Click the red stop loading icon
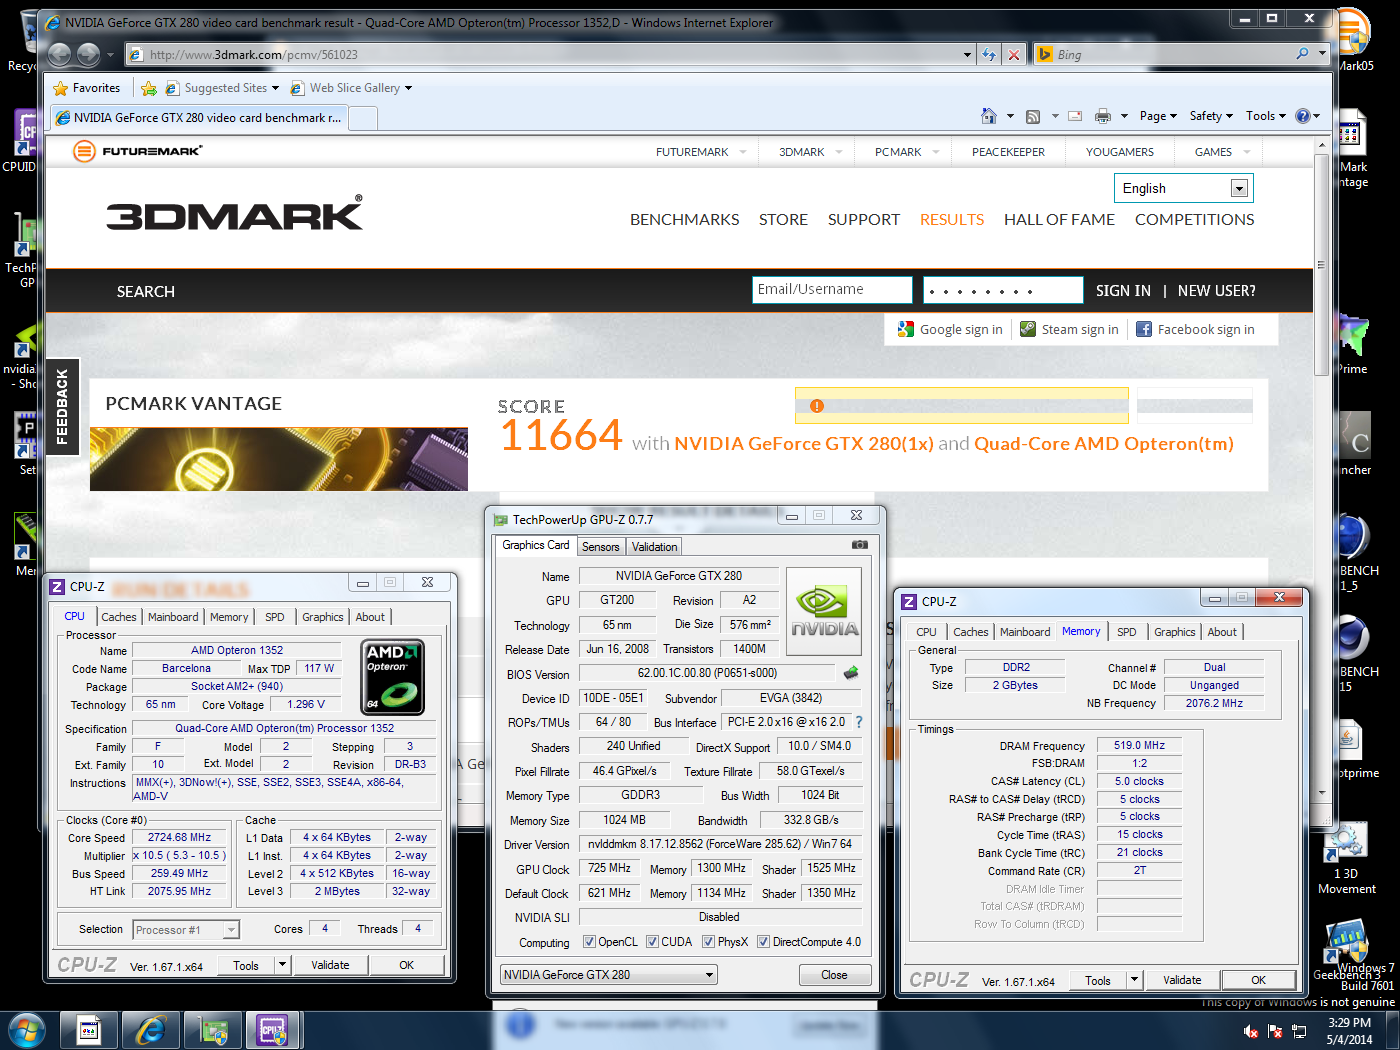 click(1014, 55)
